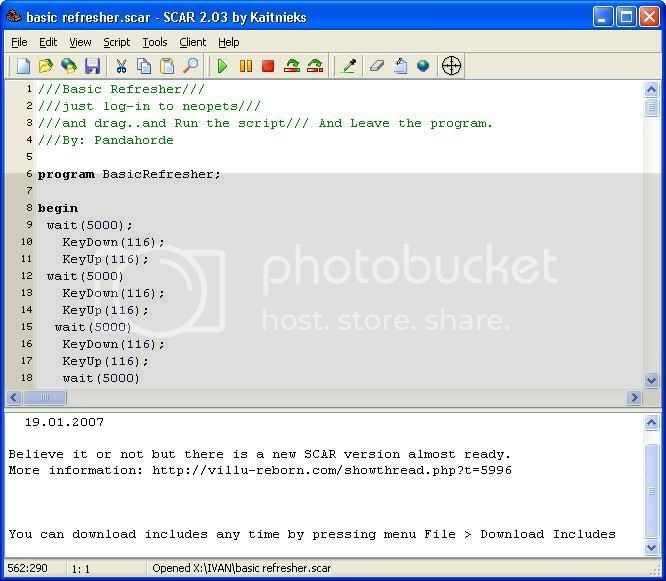Open the File menu
Screen dimensions: 666x581
[x=20, y=42]
